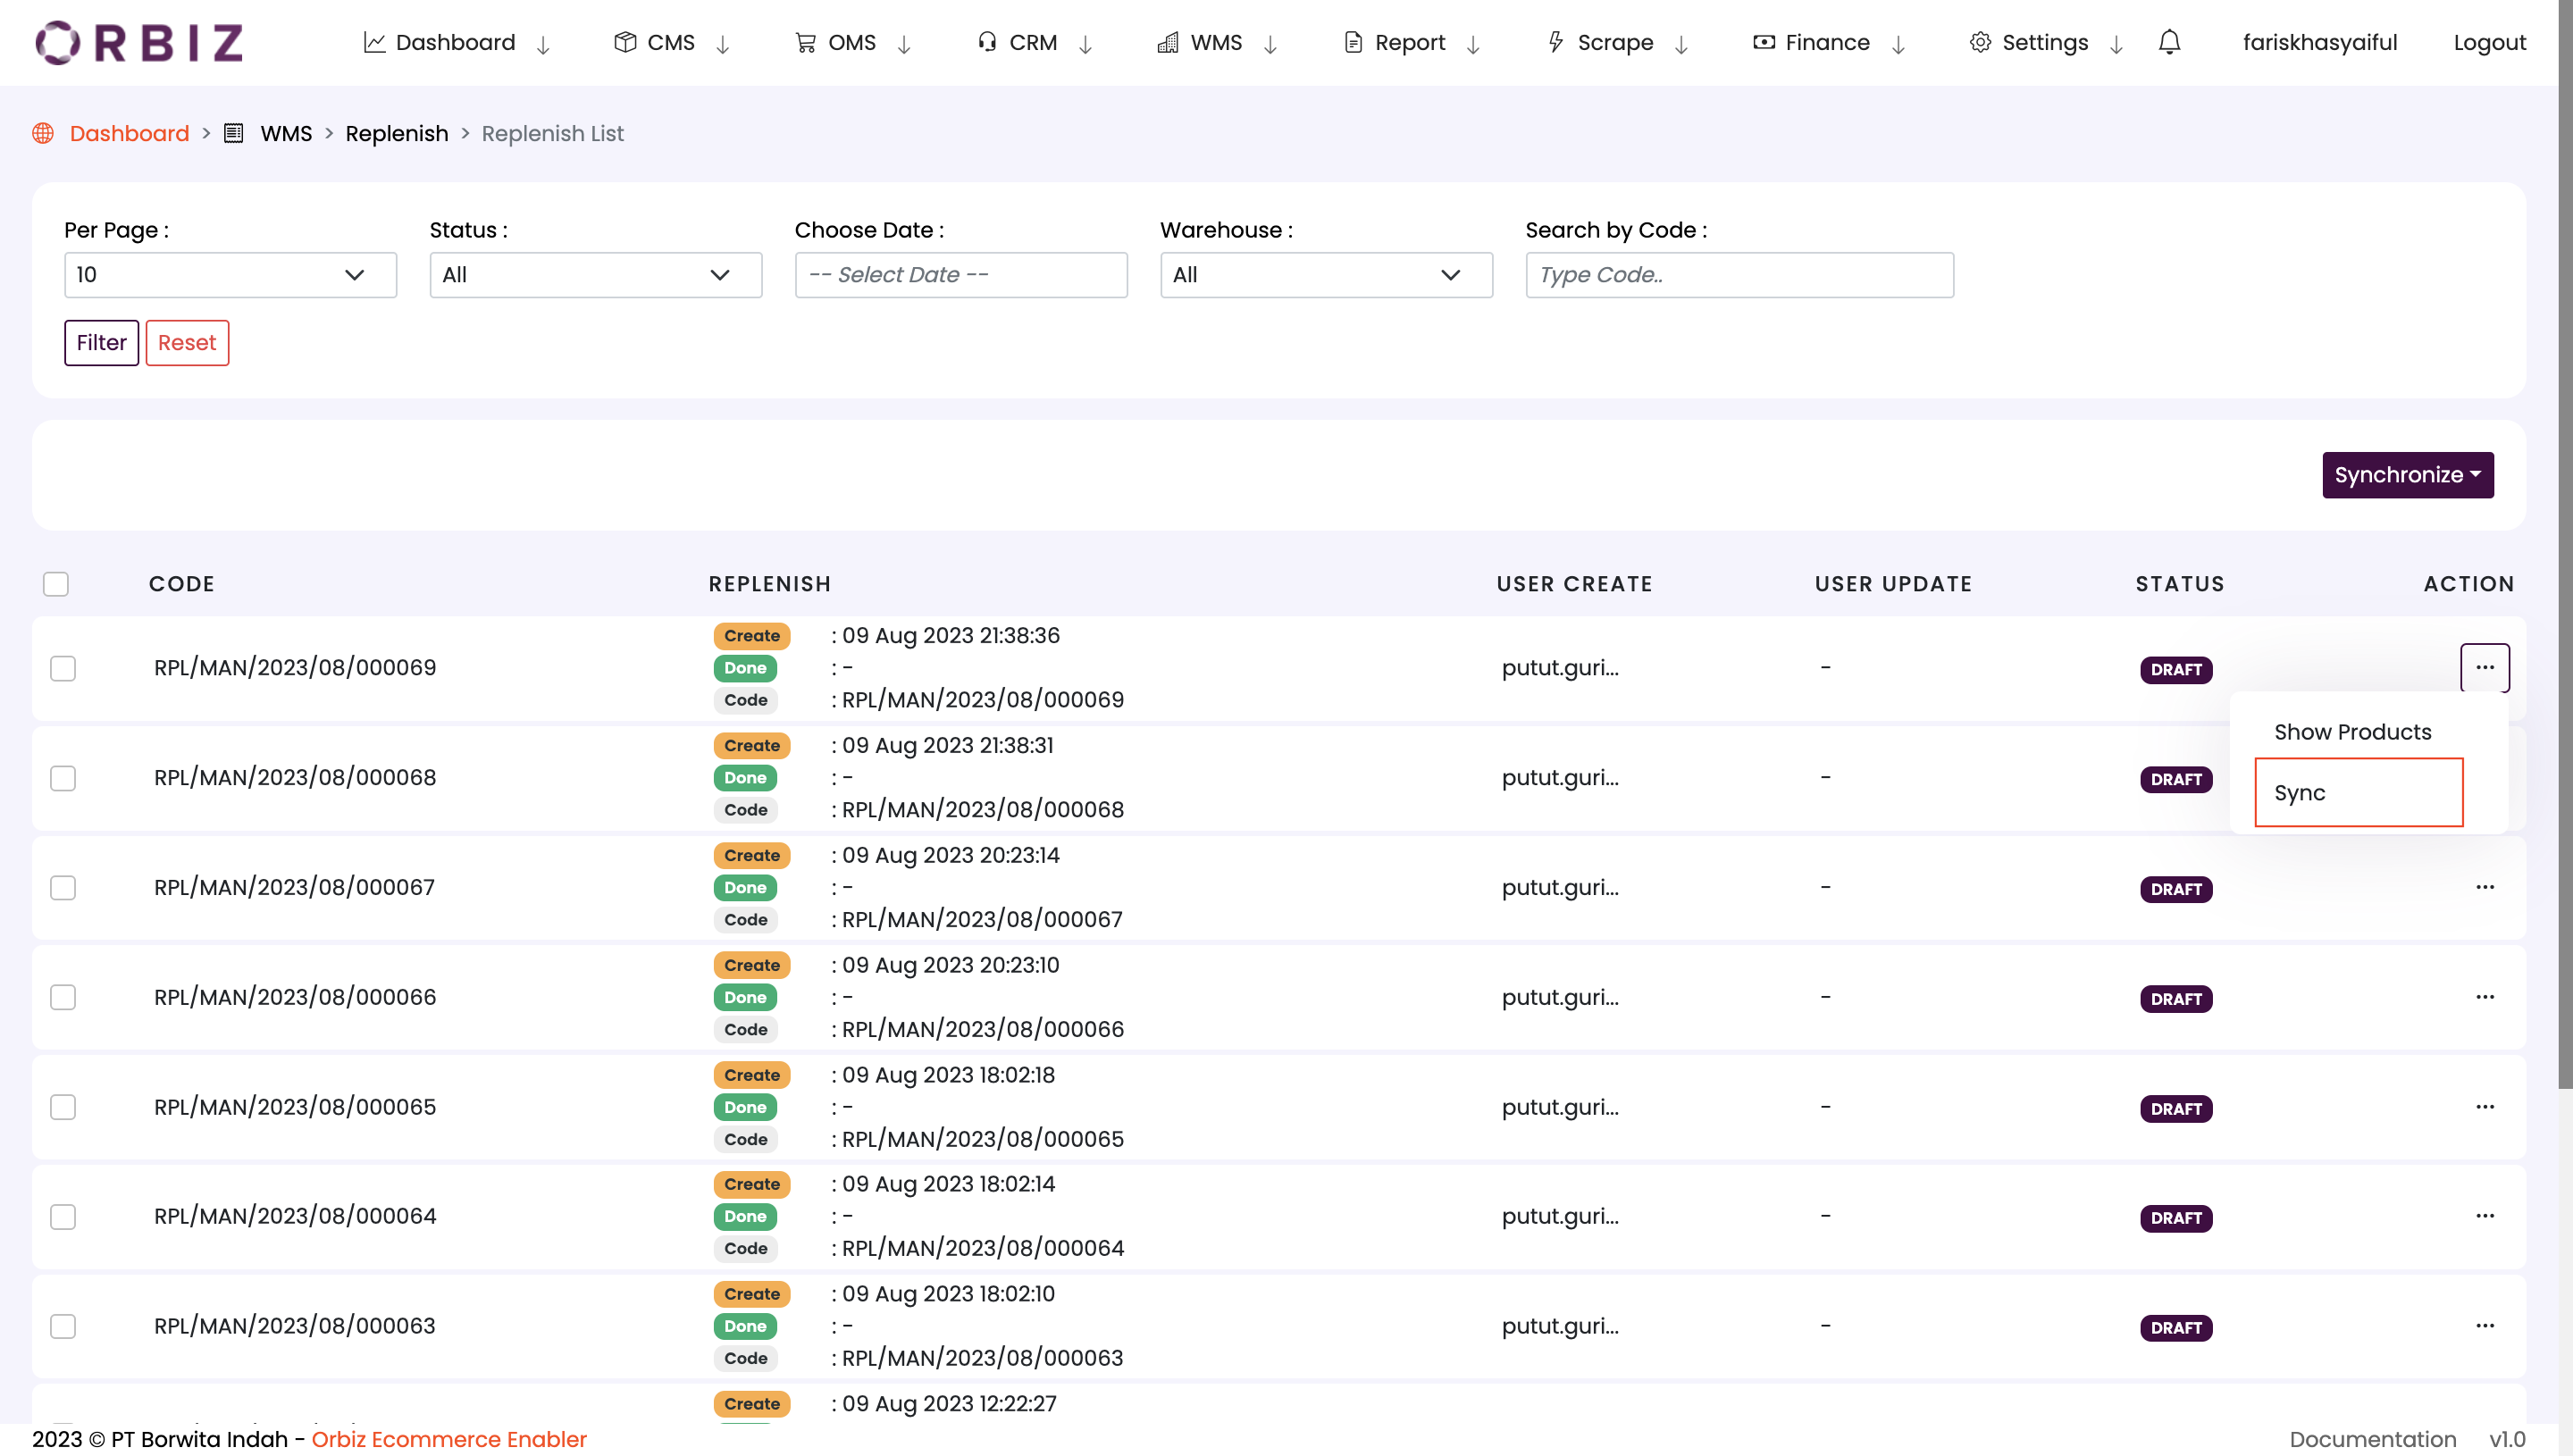The width and height of the screenshot is (2573, 1456).
Task: Check the row RPL/MAN/2023/08/000066
Action: (x=63, y=997)
